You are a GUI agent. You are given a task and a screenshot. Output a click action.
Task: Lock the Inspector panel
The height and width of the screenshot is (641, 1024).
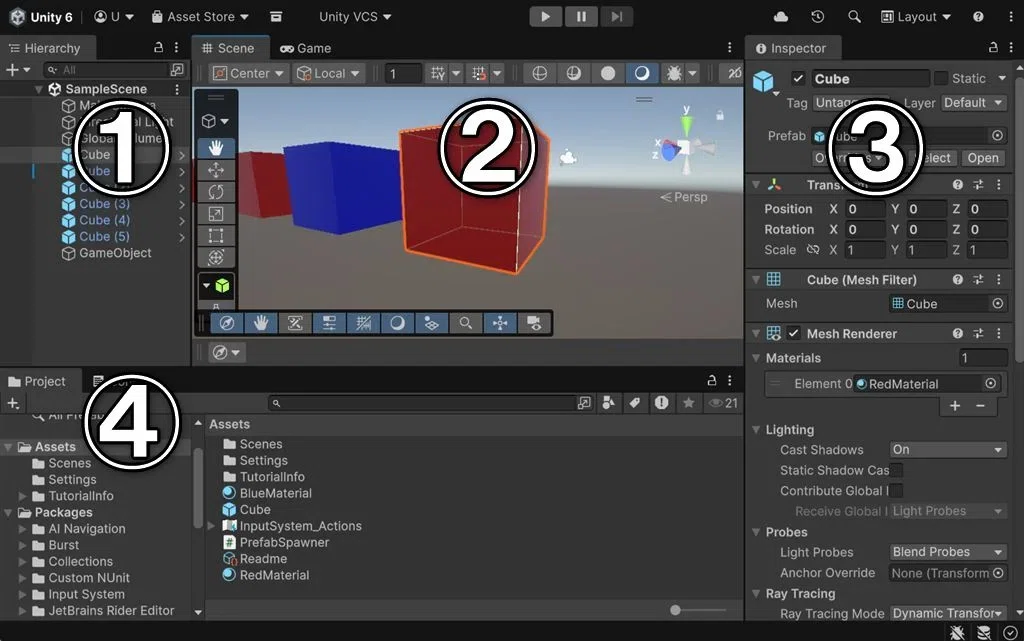click(x=993, y=47)
